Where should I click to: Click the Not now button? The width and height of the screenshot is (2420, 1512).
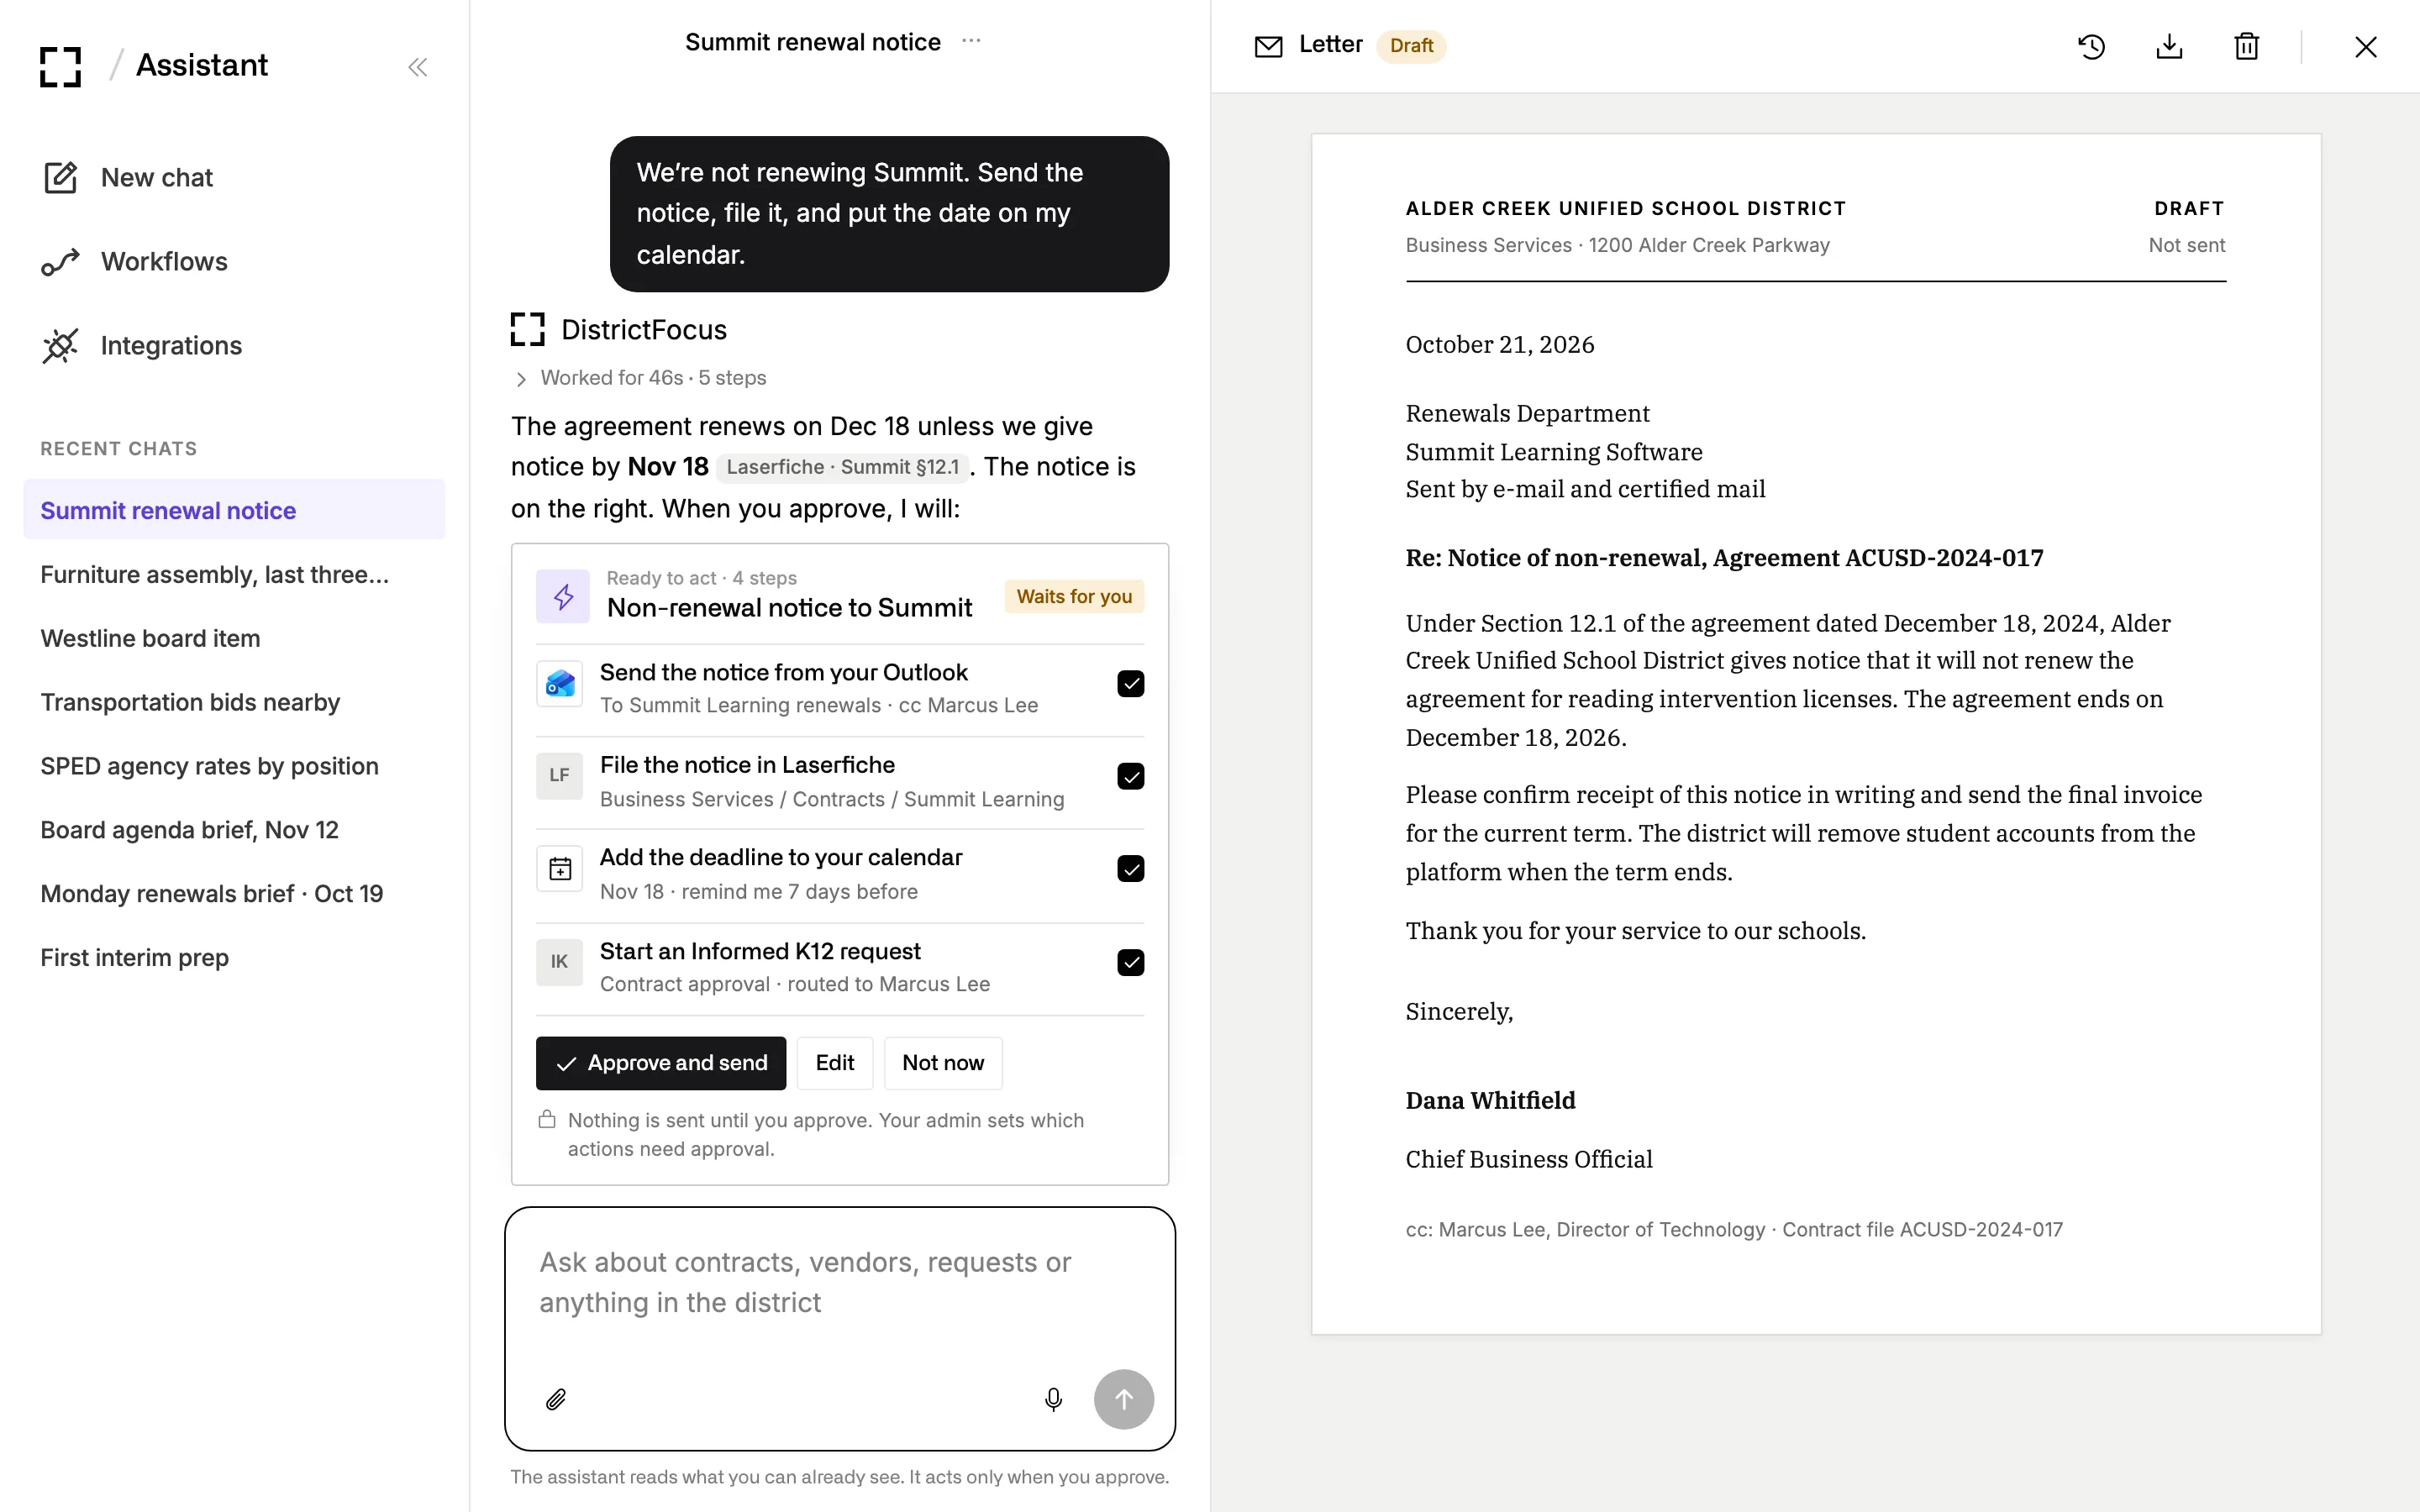pos(943,1063)
